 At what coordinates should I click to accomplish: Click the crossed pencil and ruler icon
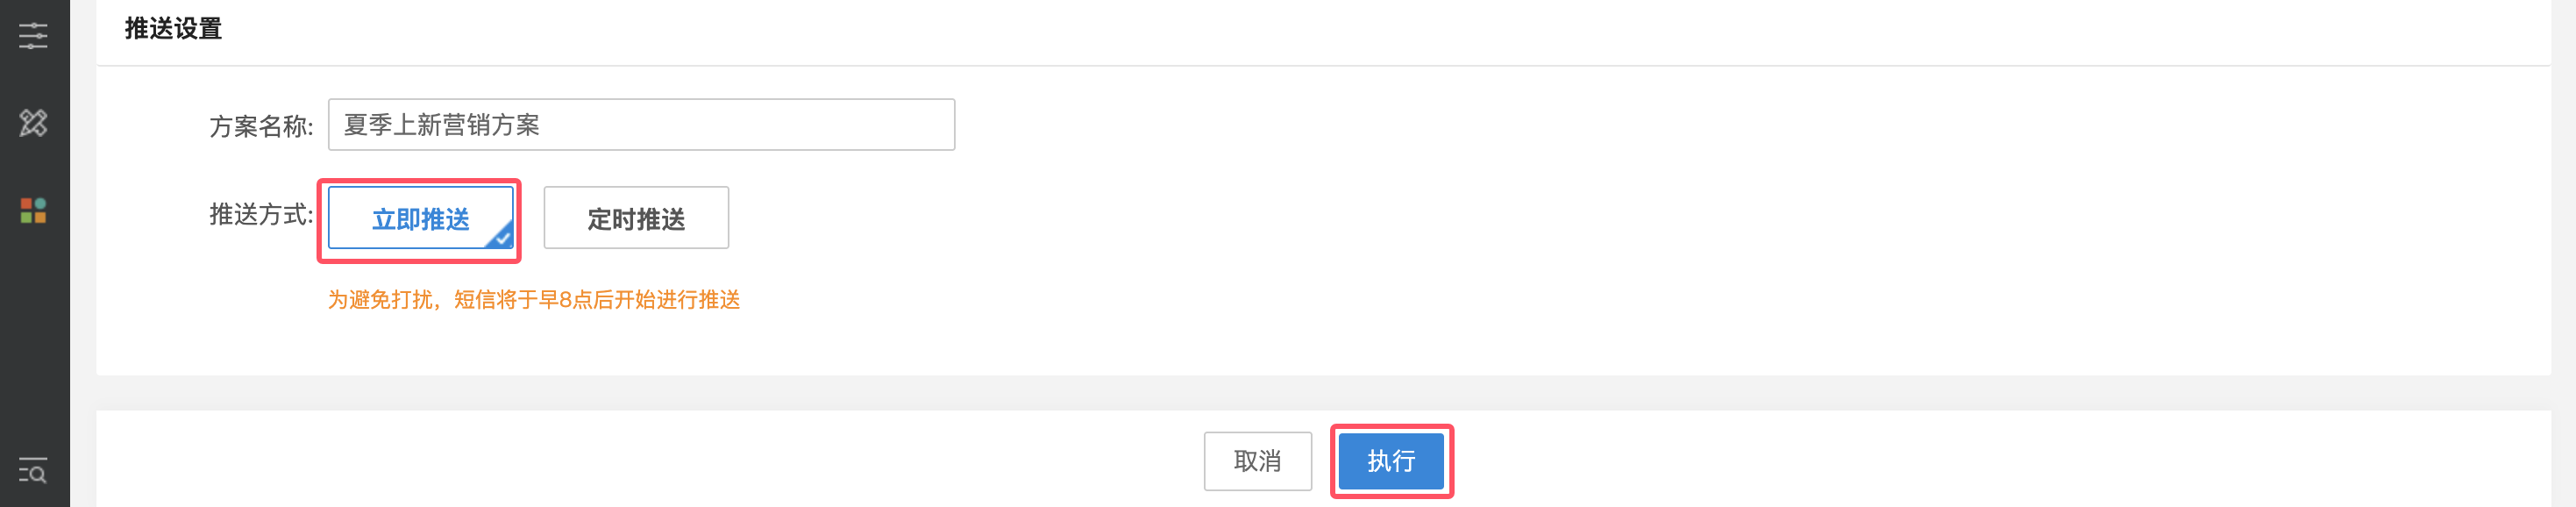click(33, 123)
